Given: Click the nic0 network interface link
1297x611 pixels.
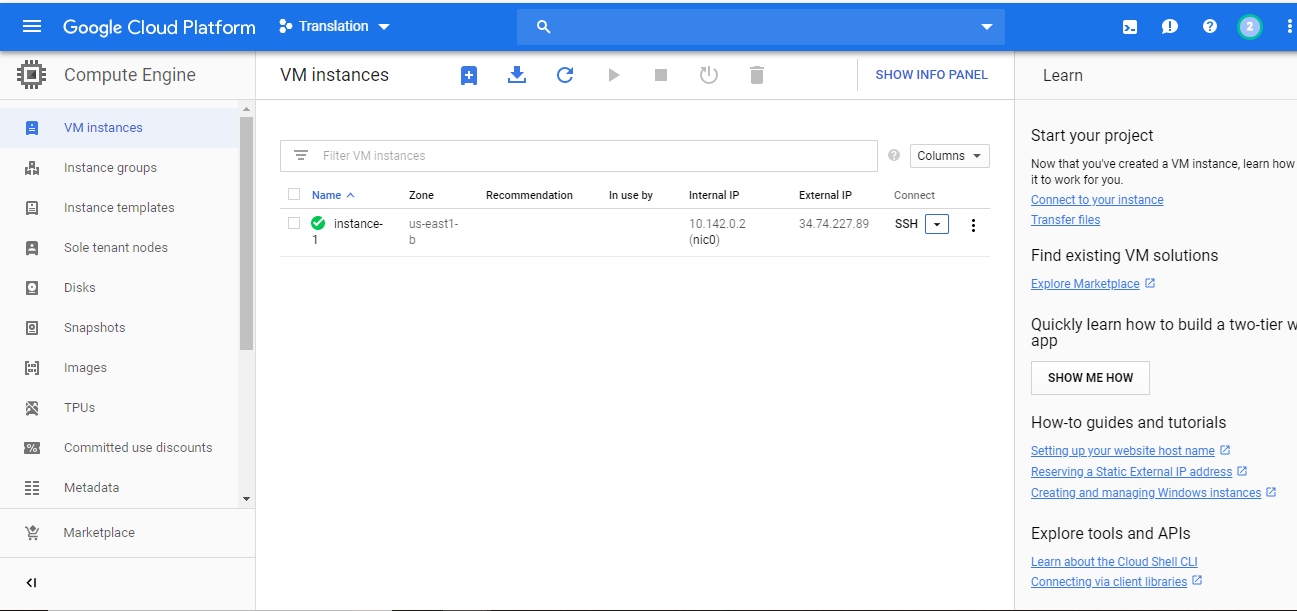Looking at the screenshot, I should click(704, 240).
